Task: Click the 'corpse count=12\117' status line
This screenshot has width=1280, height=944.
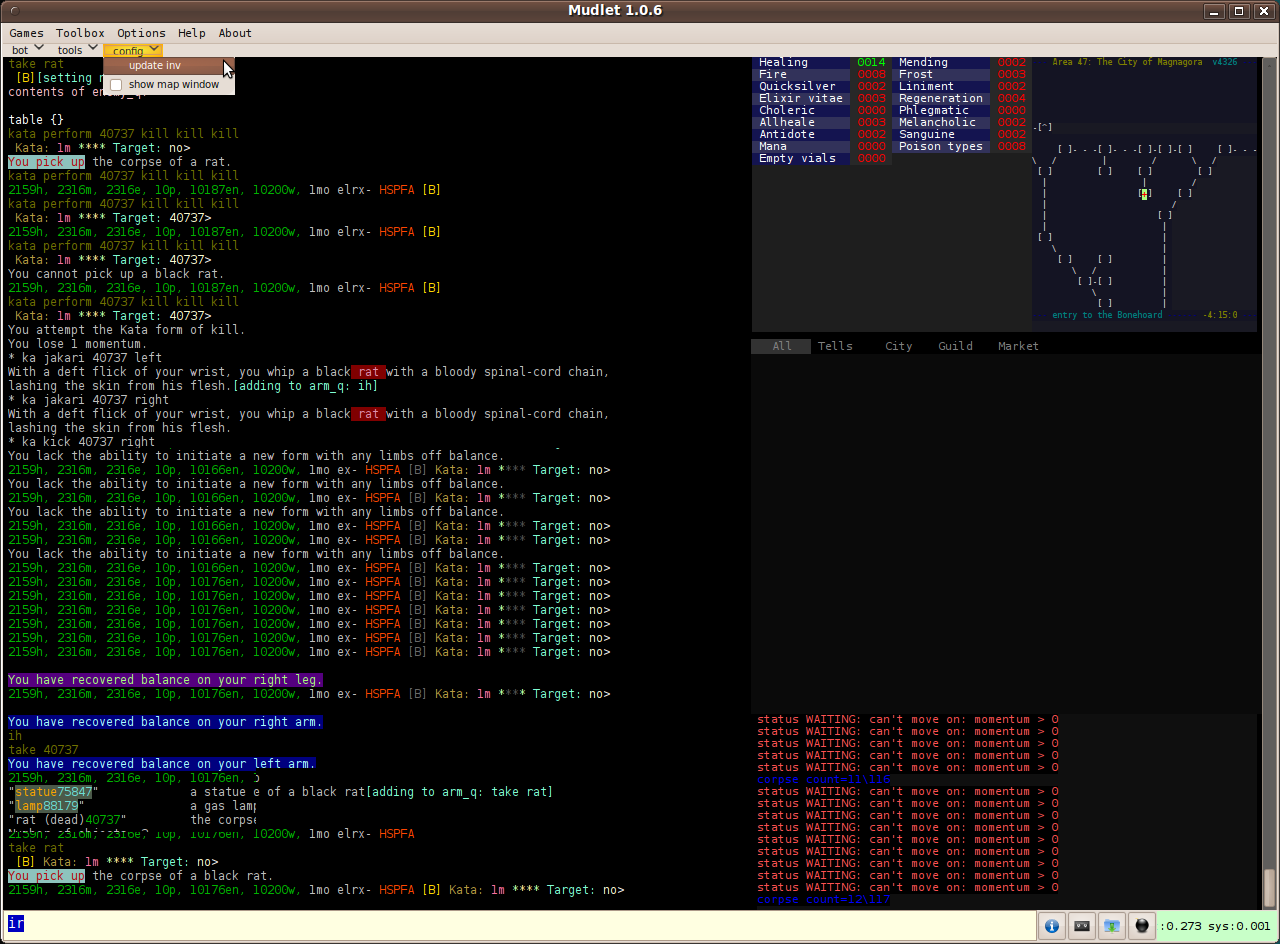Action: (823, 900)
